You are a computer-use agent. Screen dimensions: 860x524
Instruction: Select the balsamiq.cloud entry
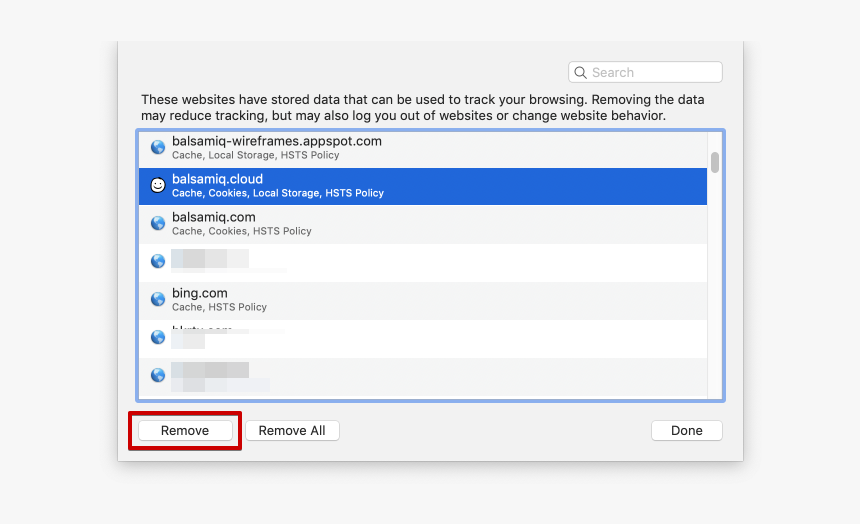point(423,187)
